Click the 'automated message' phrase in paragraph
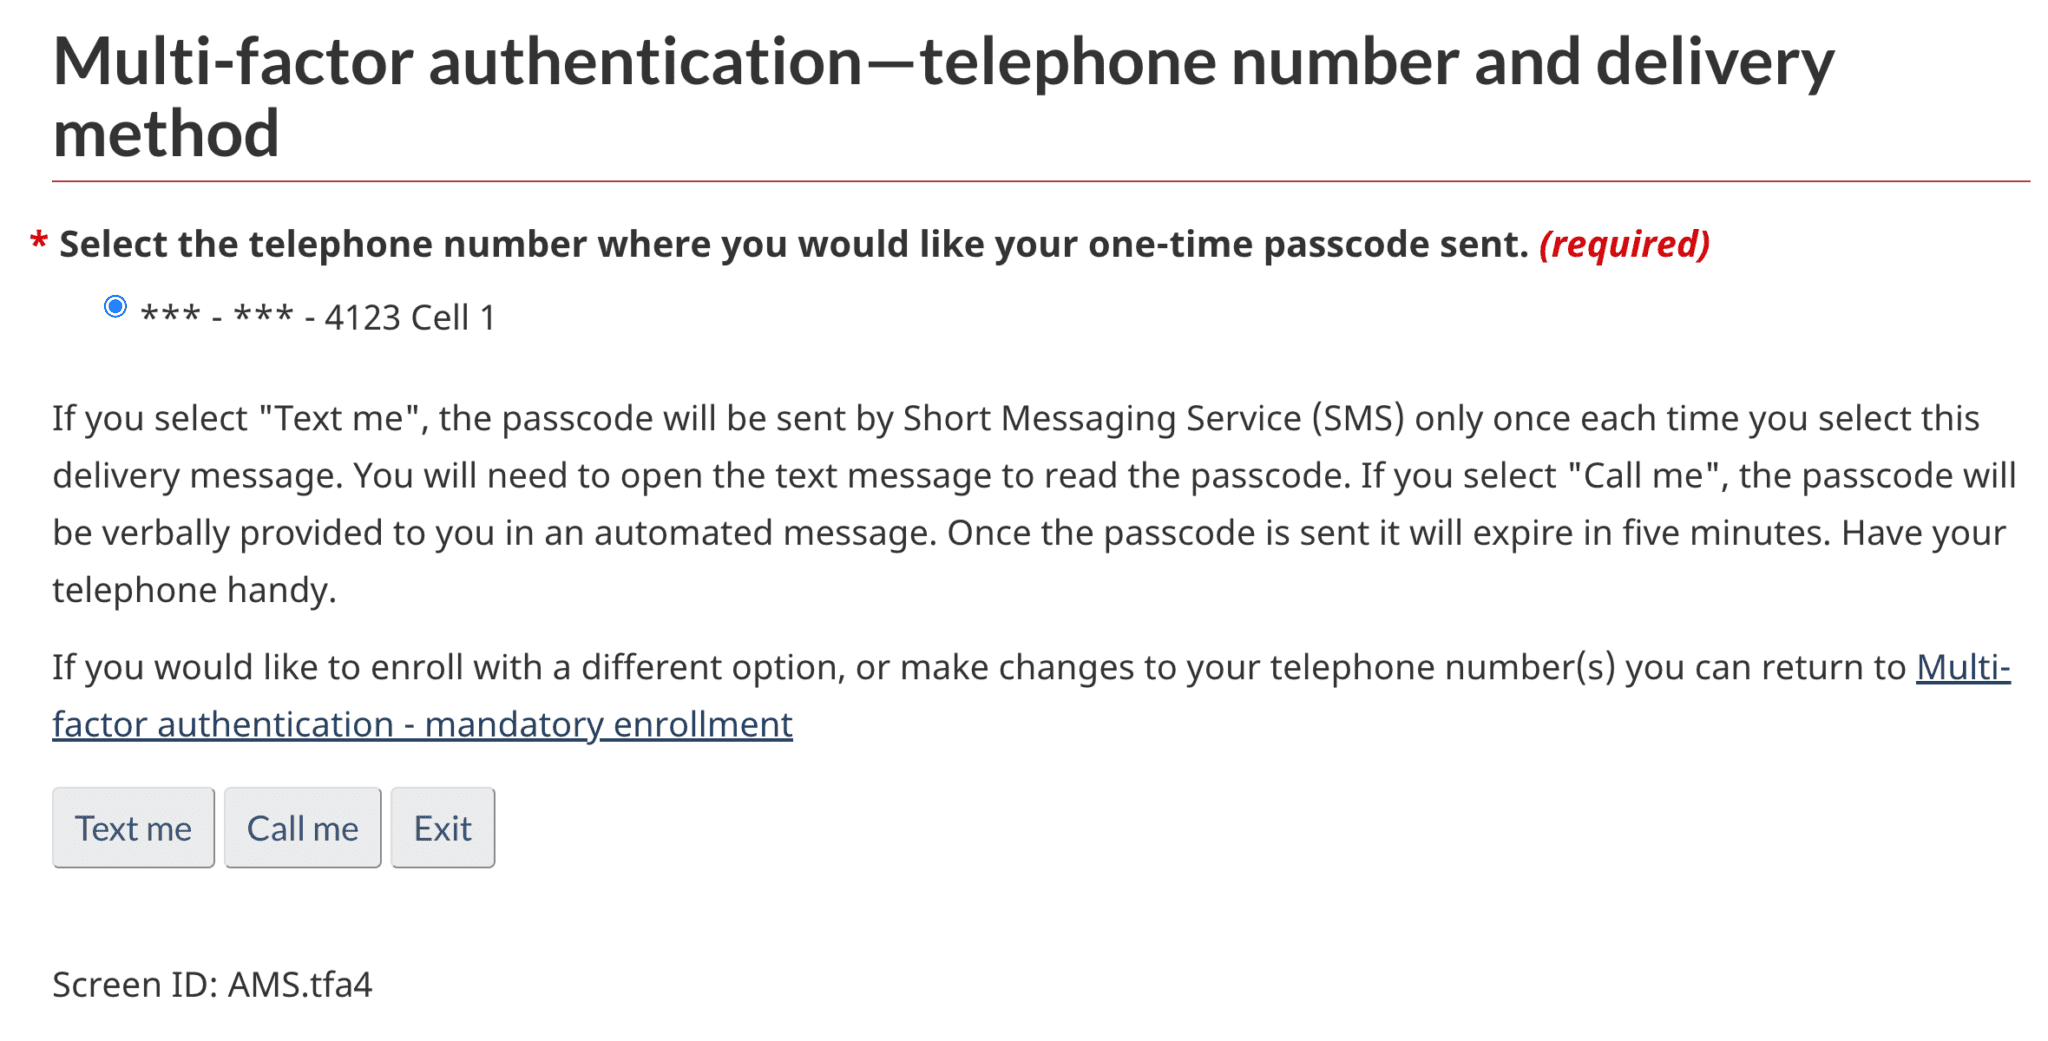The image size is (2048, 1041). click(760, 533)
